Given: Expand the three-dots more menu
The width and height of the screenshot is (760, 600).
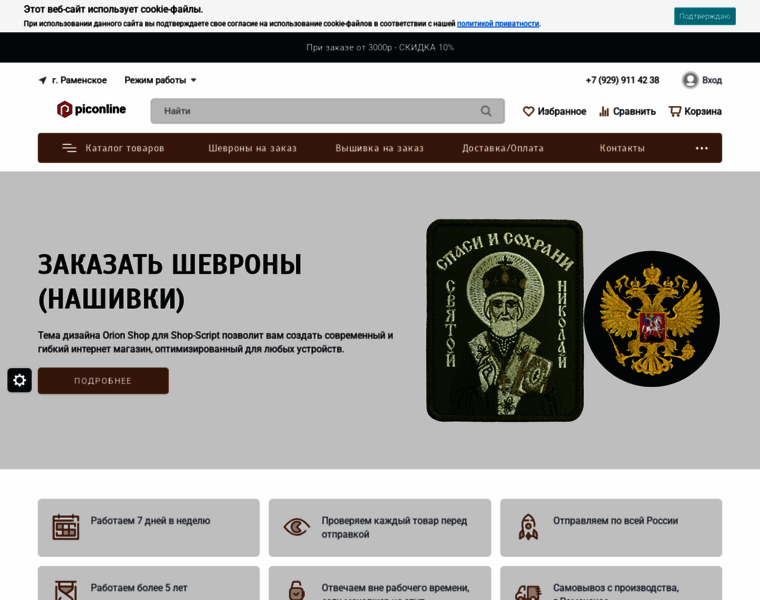Looking at the screenshot, I should tap(702, 148).
